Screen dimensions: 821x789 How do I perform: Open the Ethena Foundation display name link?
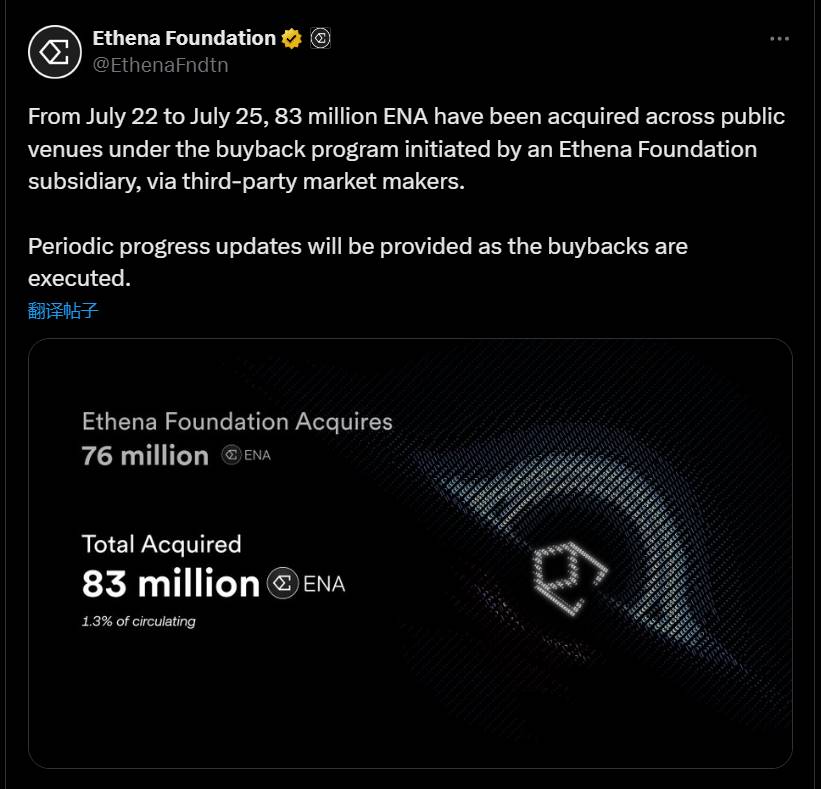[x=183, y=38]
